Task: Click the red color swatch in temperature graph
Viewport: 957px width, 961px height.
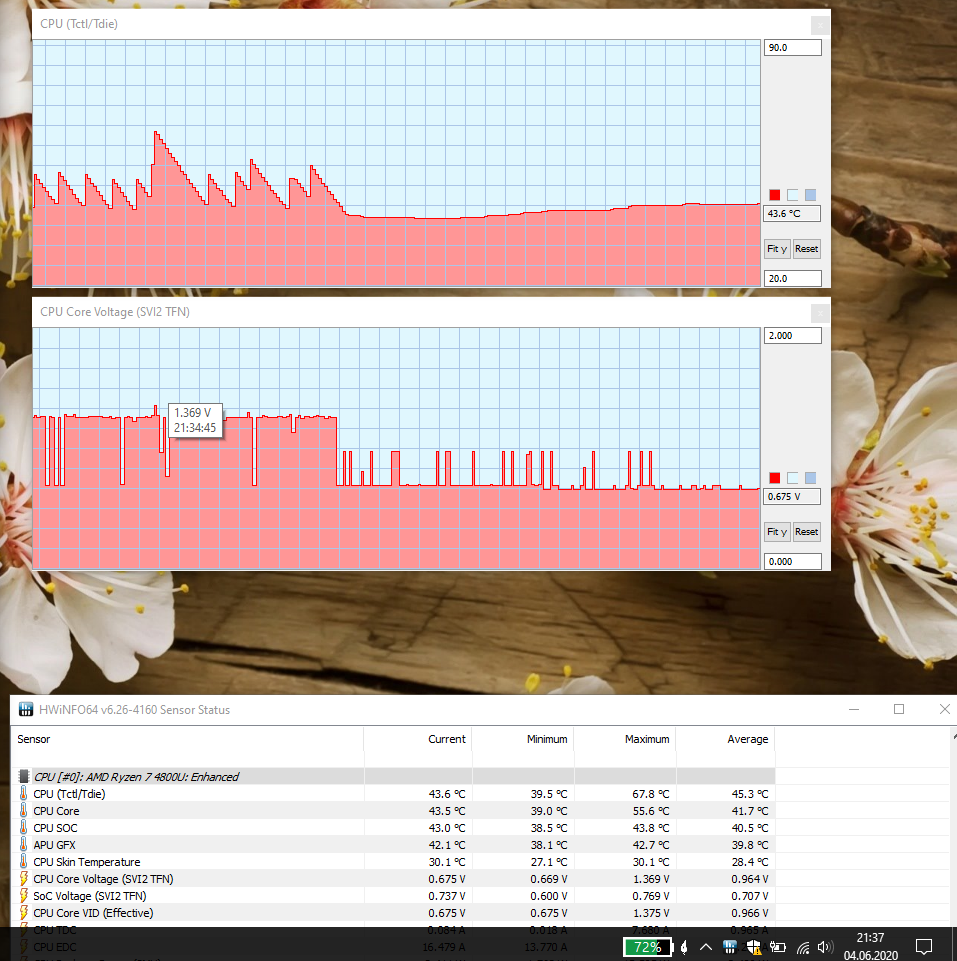Action: coord(775,195)
